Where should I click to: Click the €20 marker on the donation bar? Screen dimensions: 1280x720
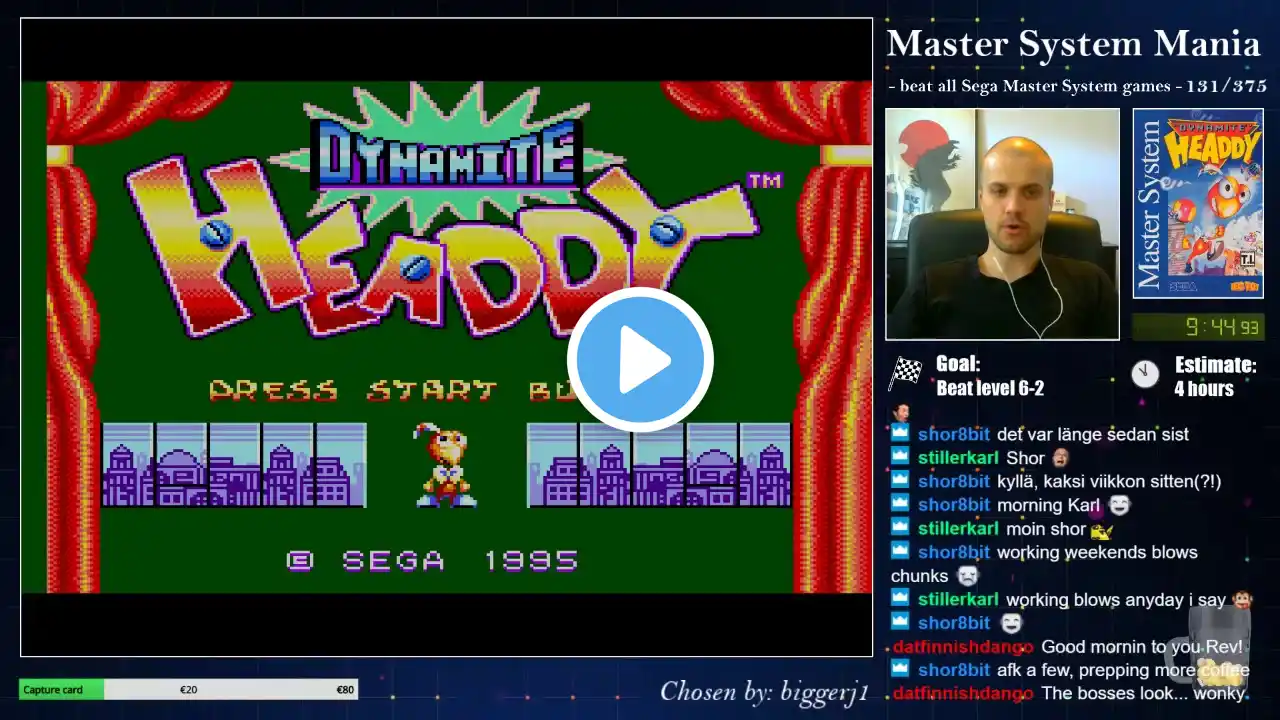tap(188, 689)
